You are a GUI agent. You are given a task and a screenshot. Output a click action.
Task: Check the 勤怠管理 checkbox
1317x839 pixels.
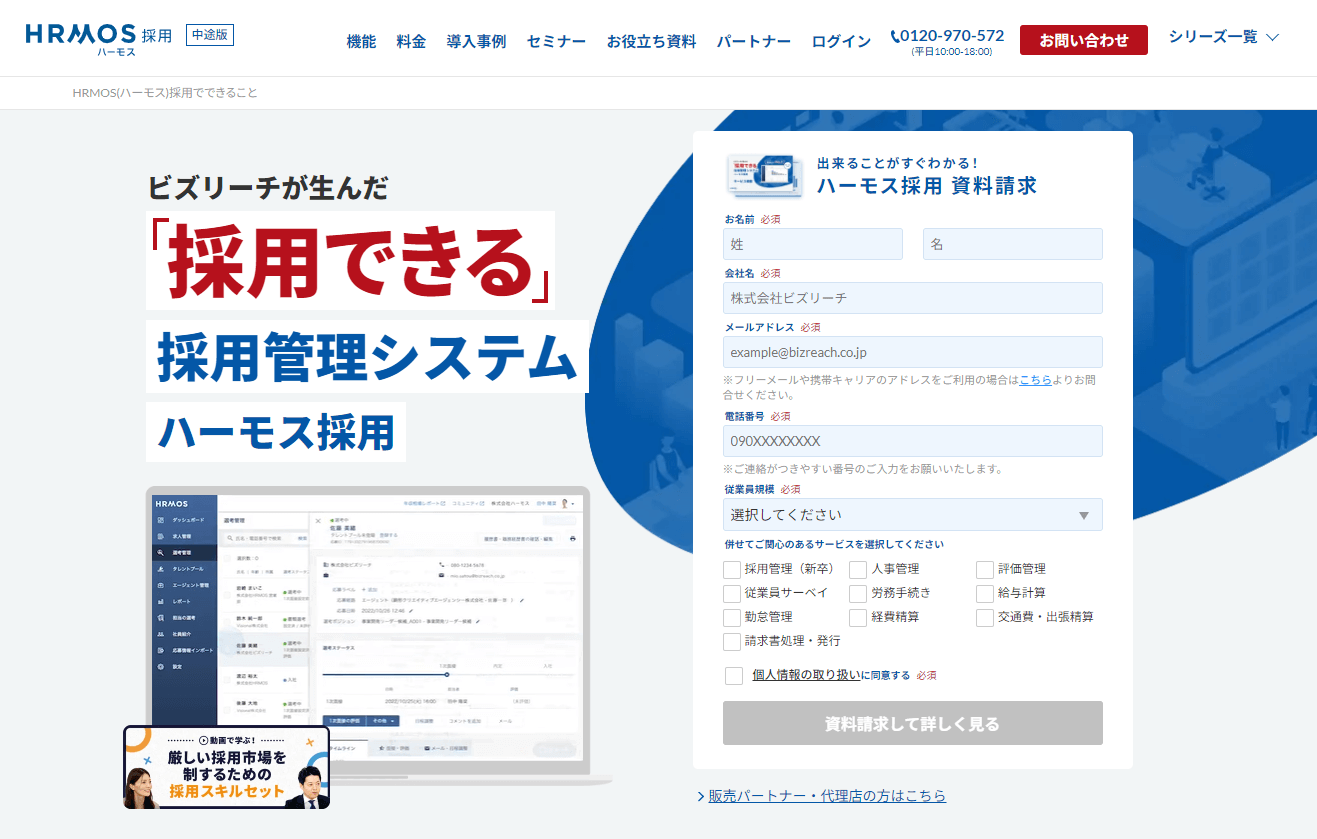[x=732, y=617]
